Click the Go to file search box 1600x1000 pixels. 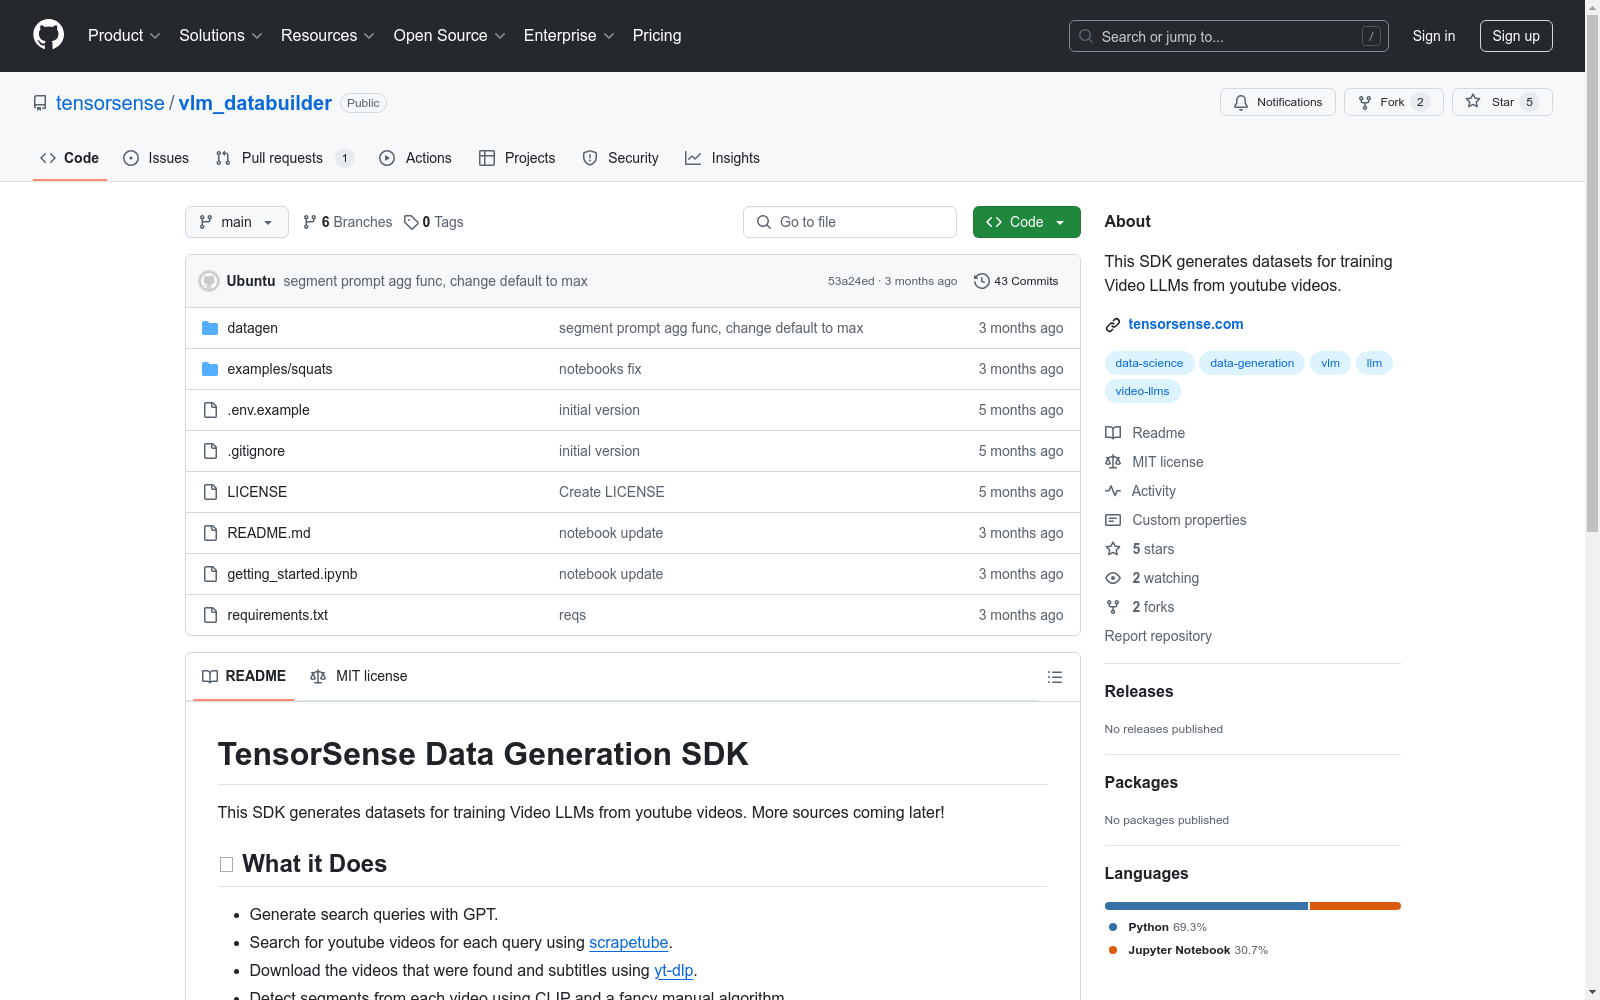coord(850,222)
